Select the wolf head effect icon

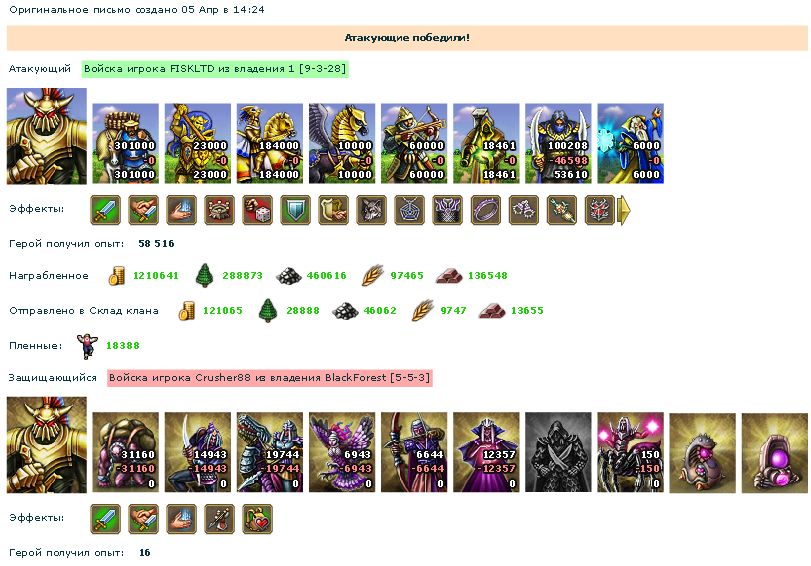(371, 210)
